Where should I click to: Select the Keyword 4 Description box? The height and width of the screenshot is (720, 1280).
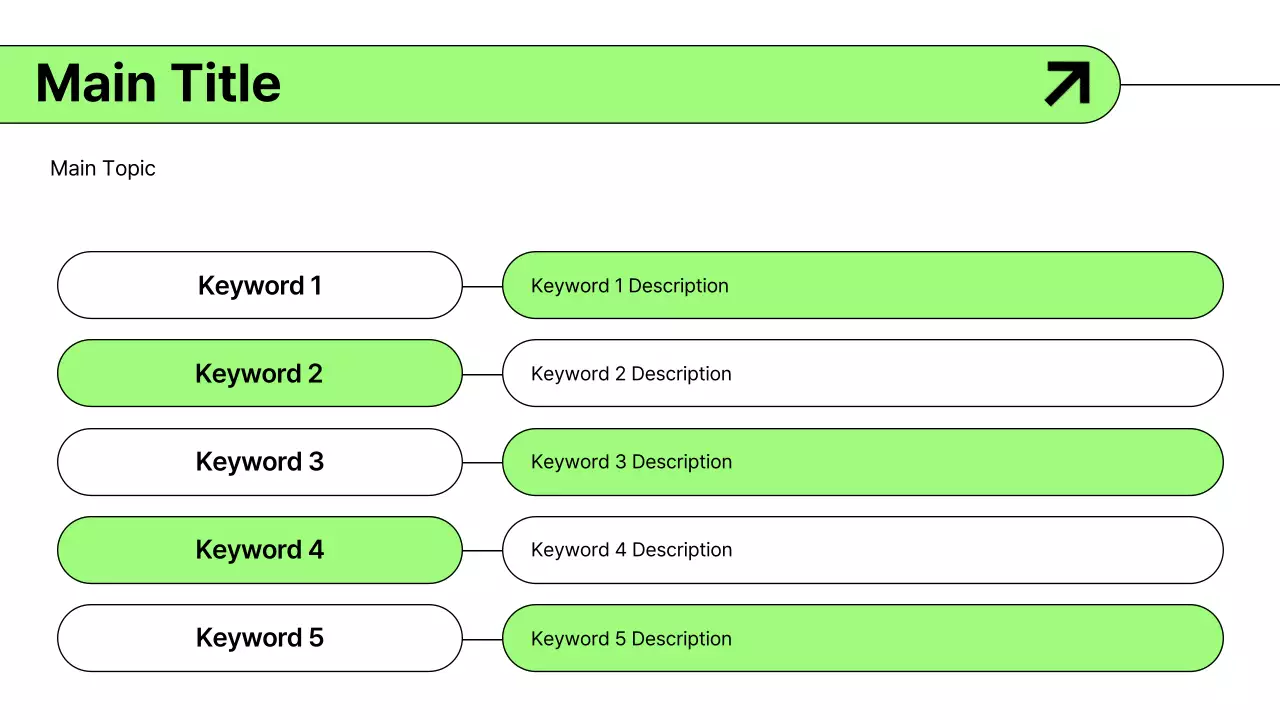862,550
